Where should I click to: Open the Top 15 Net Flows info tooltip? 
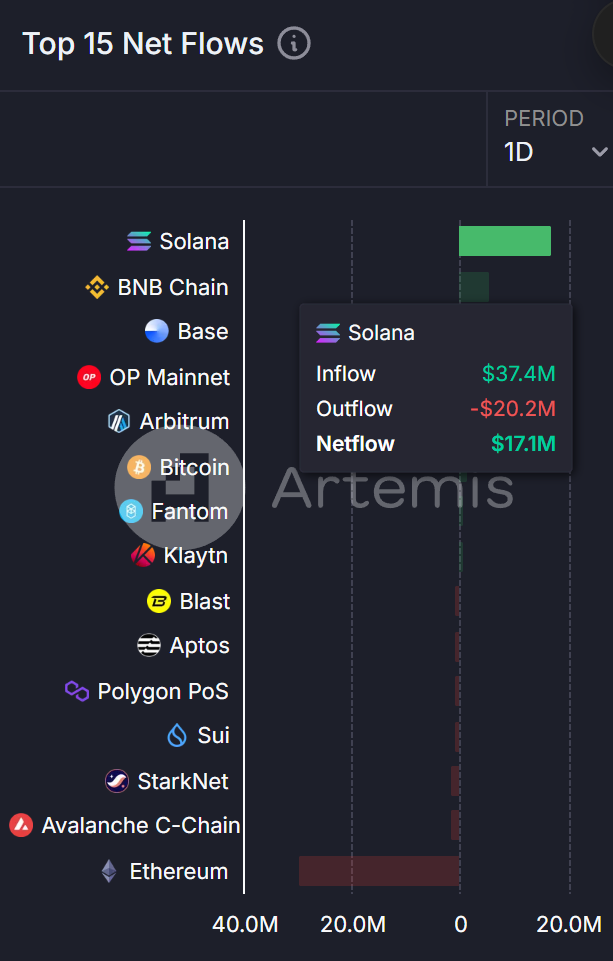click(293, 43)
